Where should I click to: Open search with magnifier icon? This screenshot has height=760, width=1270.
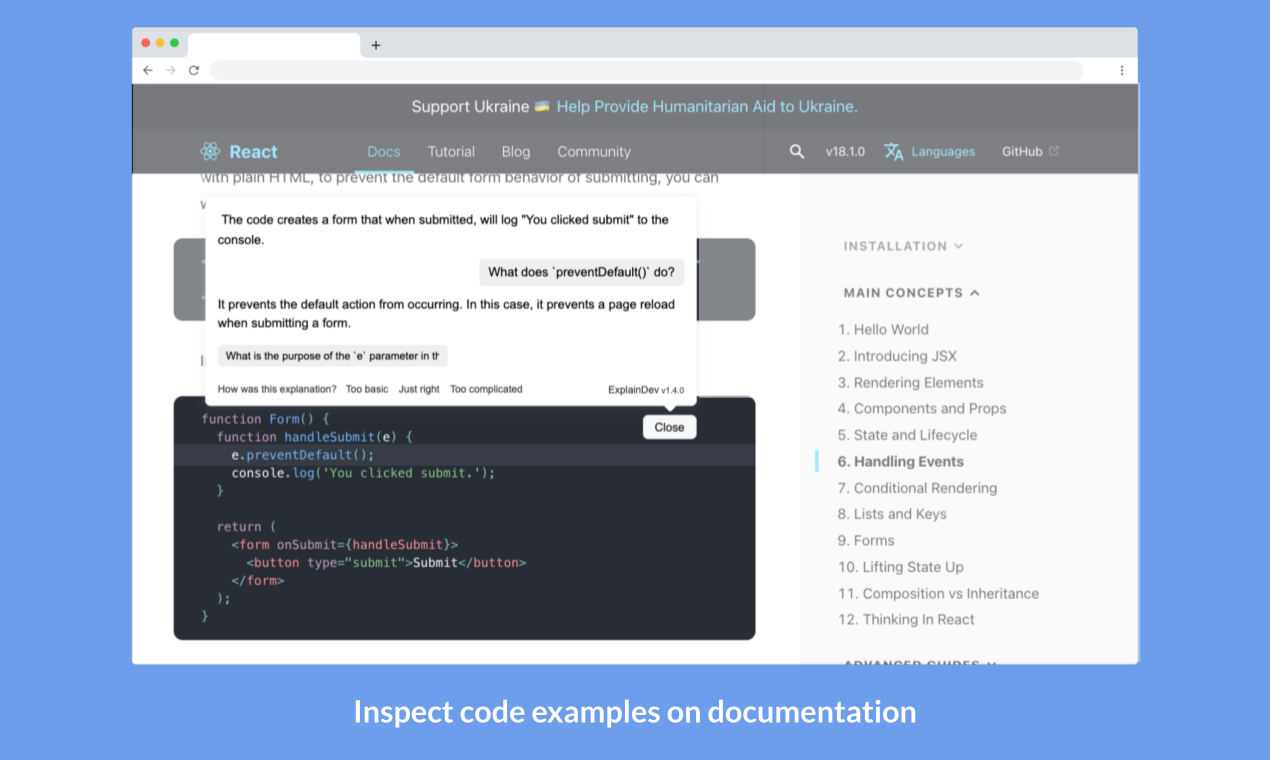797,151
